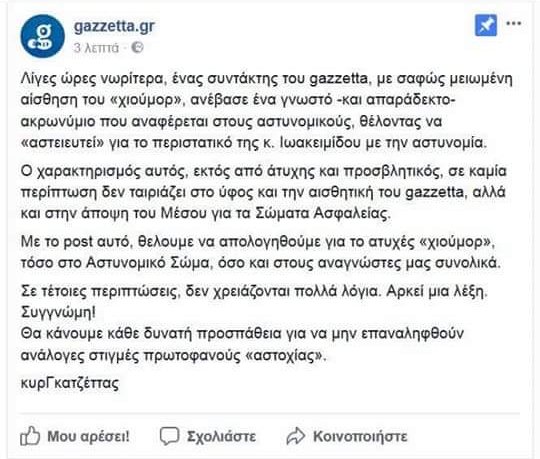540x459 pixels.
Task: Click the share arrow icon
Action: coord(296,436)
